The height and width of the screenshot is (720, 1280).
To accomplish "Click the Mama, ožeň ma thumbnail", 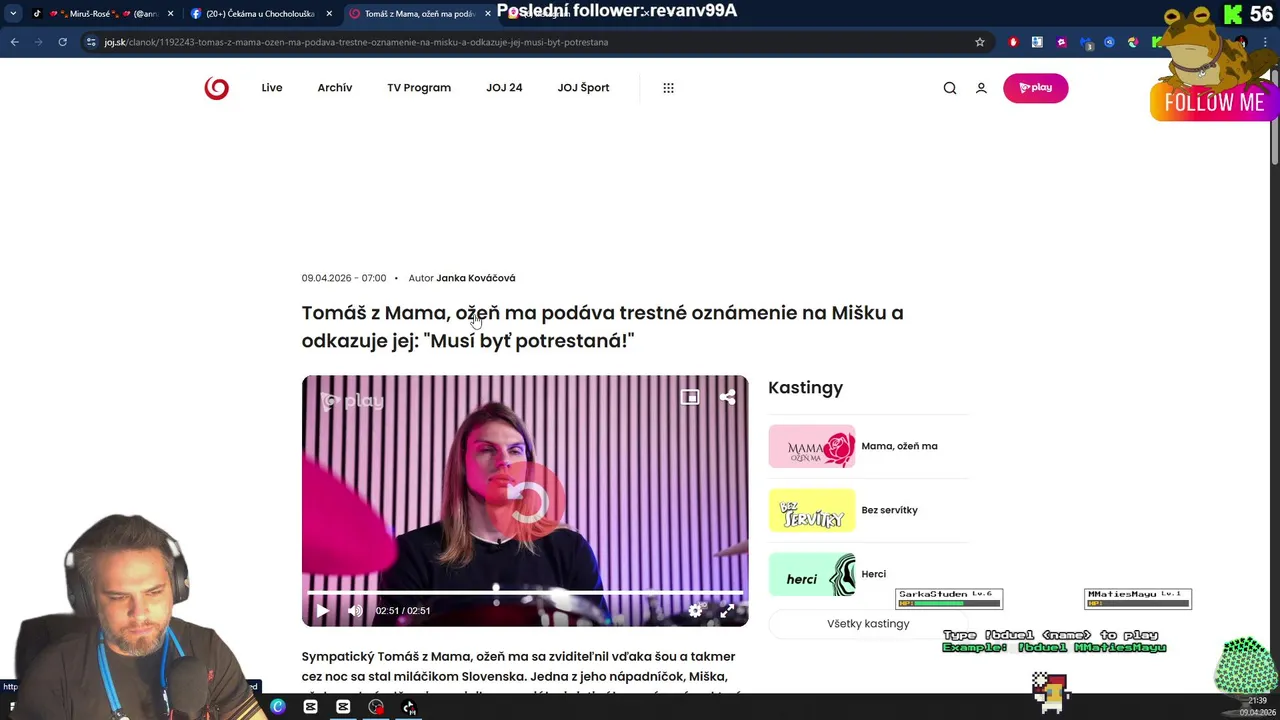I will click(x=812, y=446).
